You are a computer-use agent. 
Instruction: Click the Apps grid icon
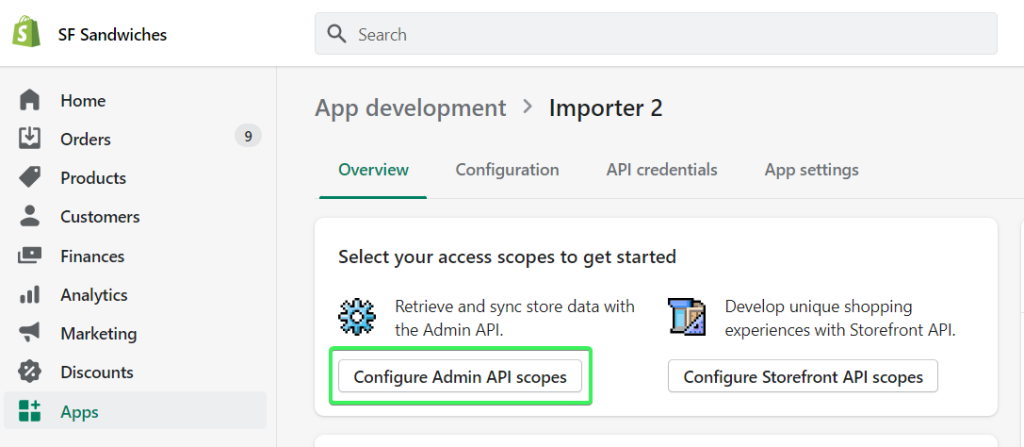pos(30,411)
